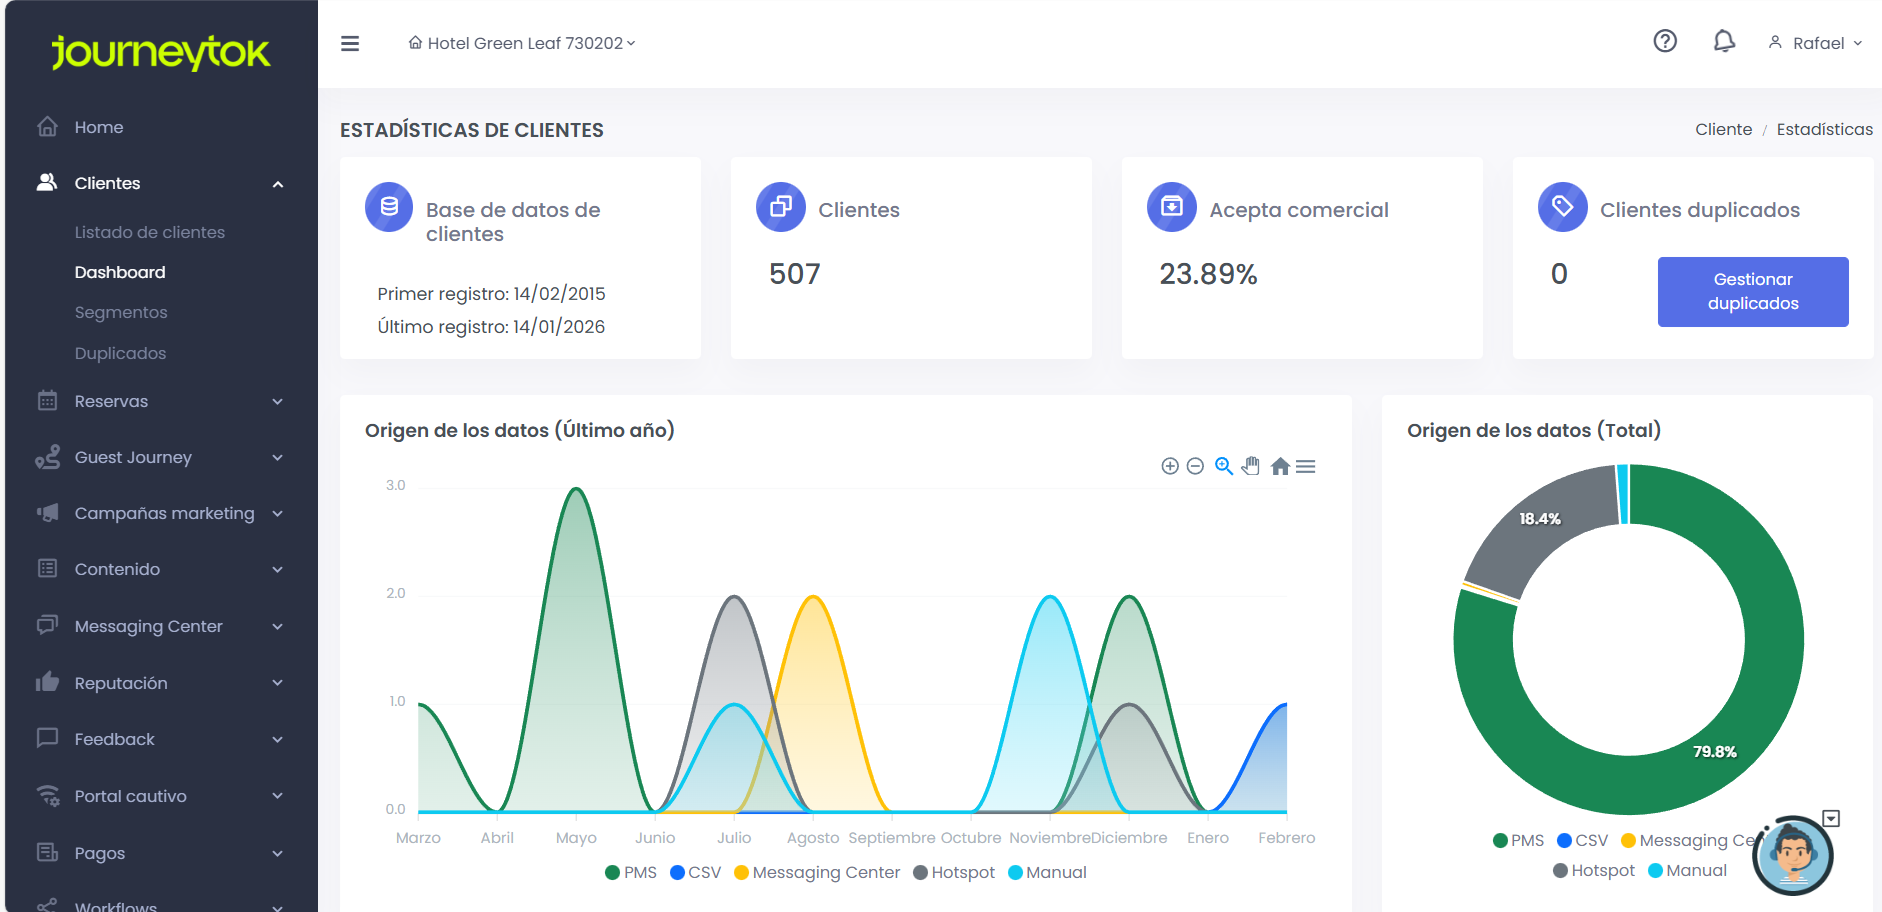Select the Dashboard submenu item
The height and width of the screenshot is (912, 1882).
click(x=120, y=272)
